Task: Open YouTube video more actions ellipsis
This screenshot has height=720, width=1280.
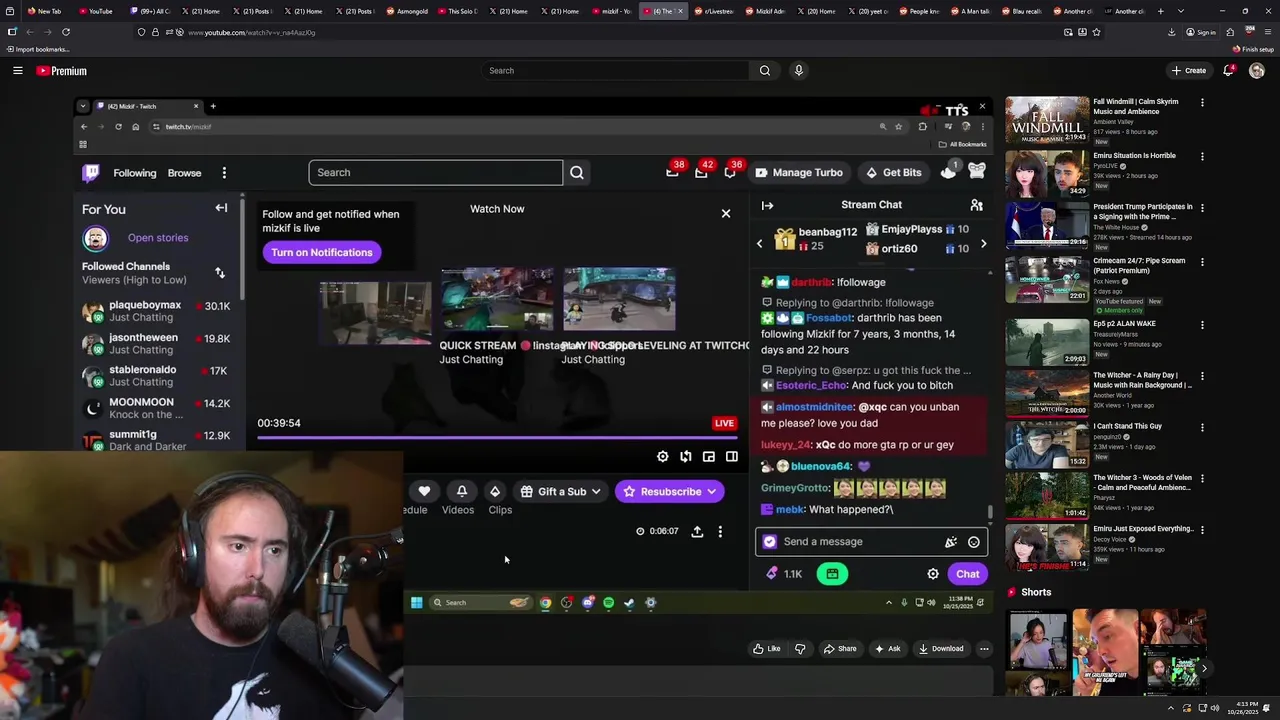Action: [984, 649]
